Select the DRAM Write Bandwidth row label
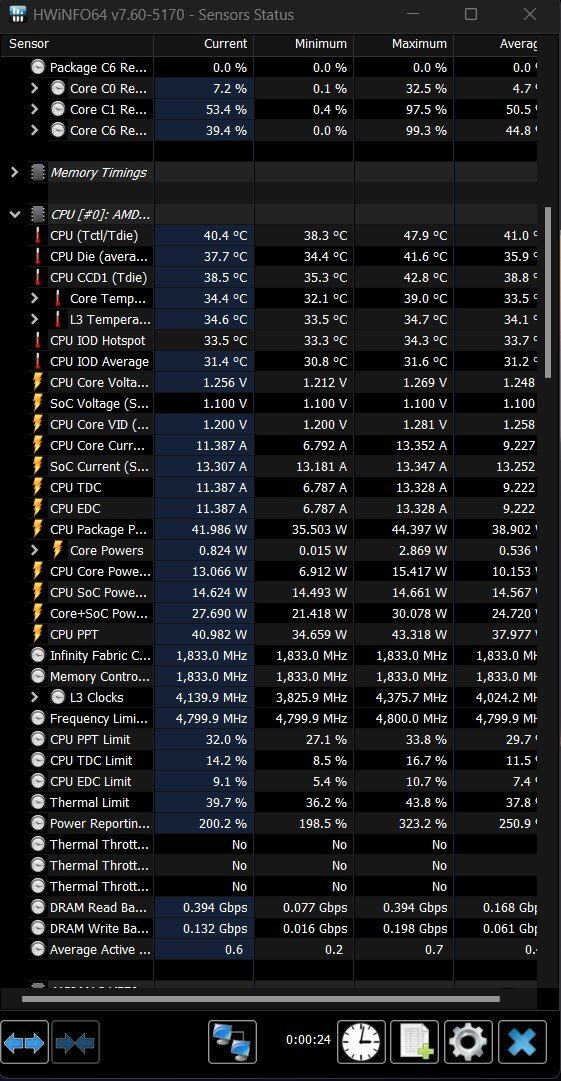This screenshot has width=561, height=1081. pos(99,929)
